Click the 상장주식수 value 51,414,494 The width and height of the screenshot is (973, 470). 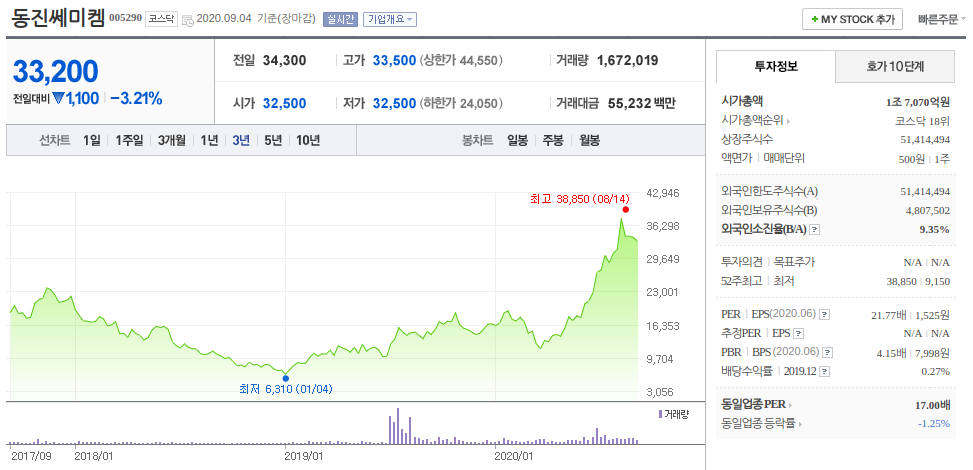point(925,140)
